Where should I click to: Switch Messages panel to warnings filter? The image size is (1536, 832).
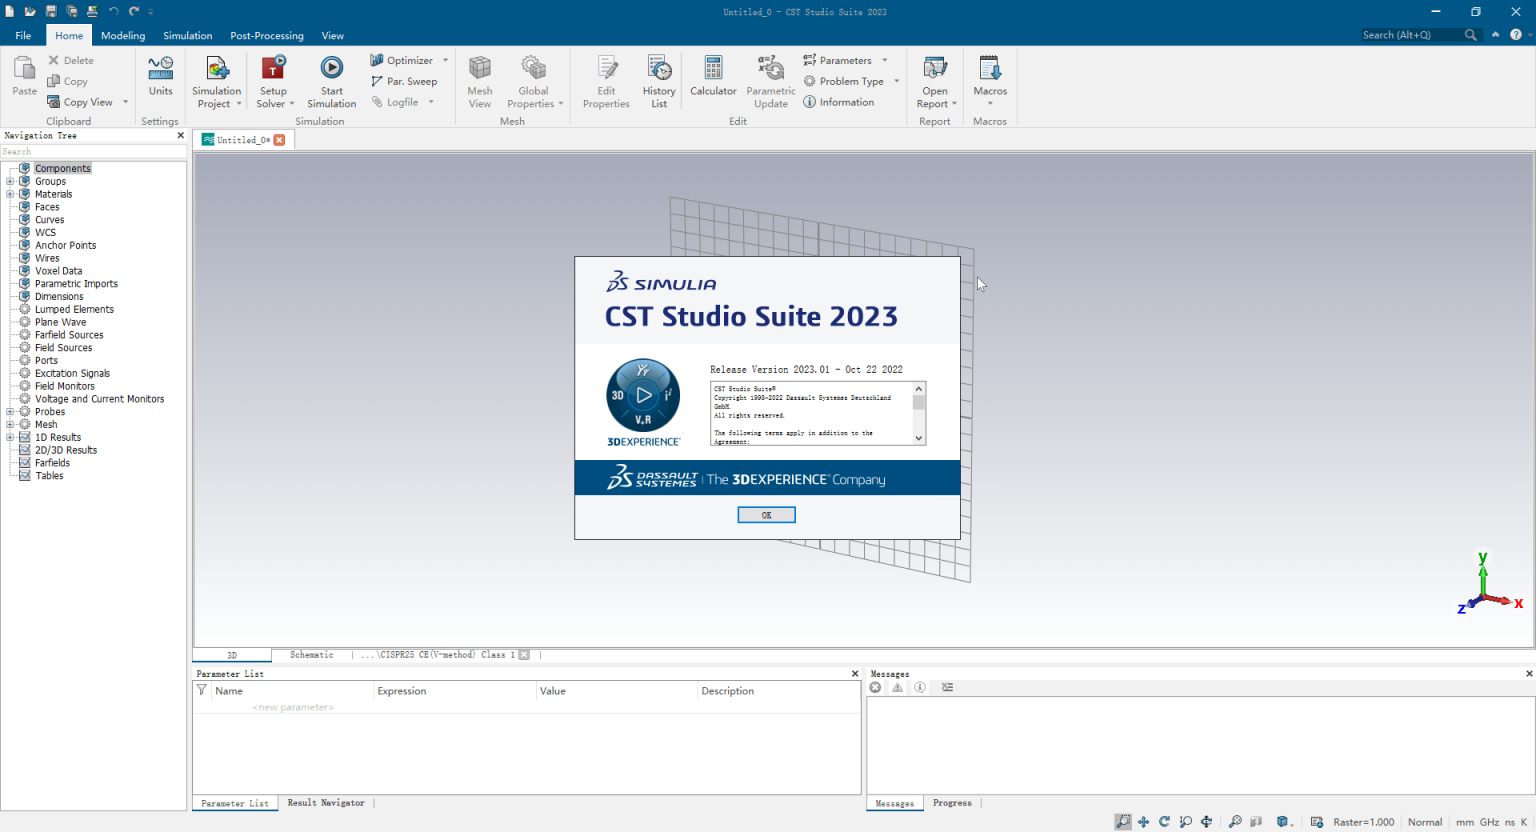[x=896, y=687]
